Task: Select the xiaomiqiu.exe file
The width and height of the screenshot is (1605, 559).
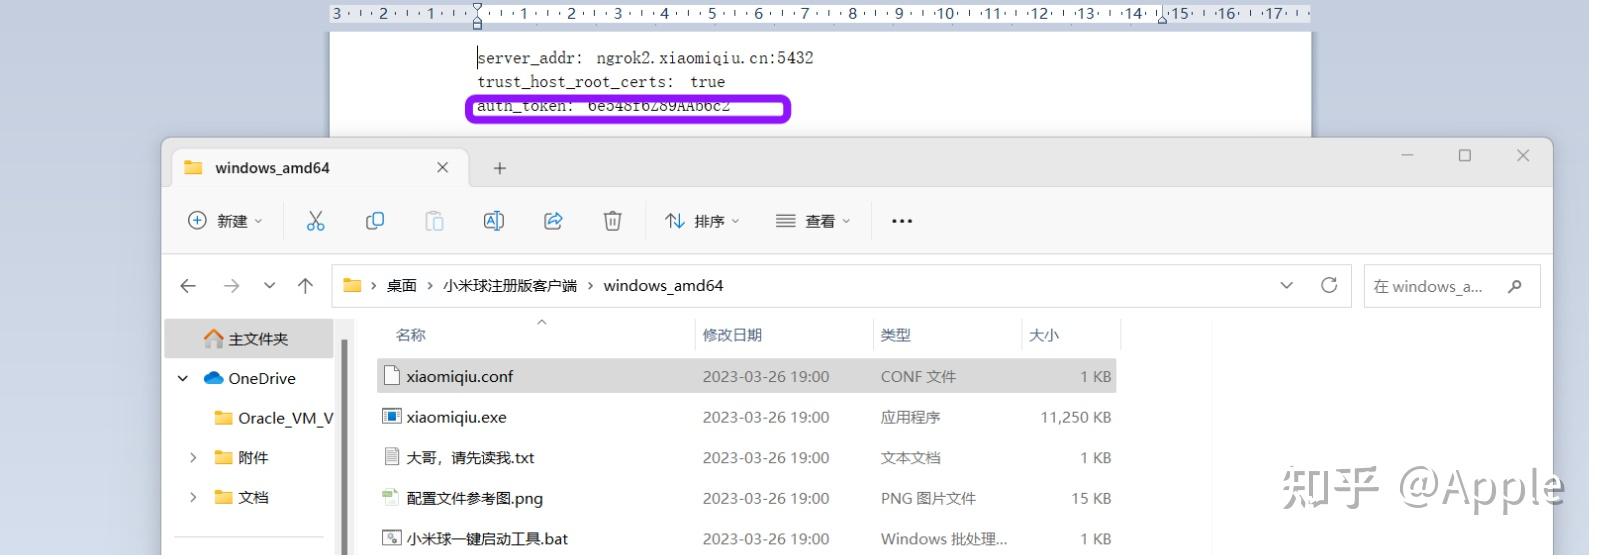Action: point(746,417)
